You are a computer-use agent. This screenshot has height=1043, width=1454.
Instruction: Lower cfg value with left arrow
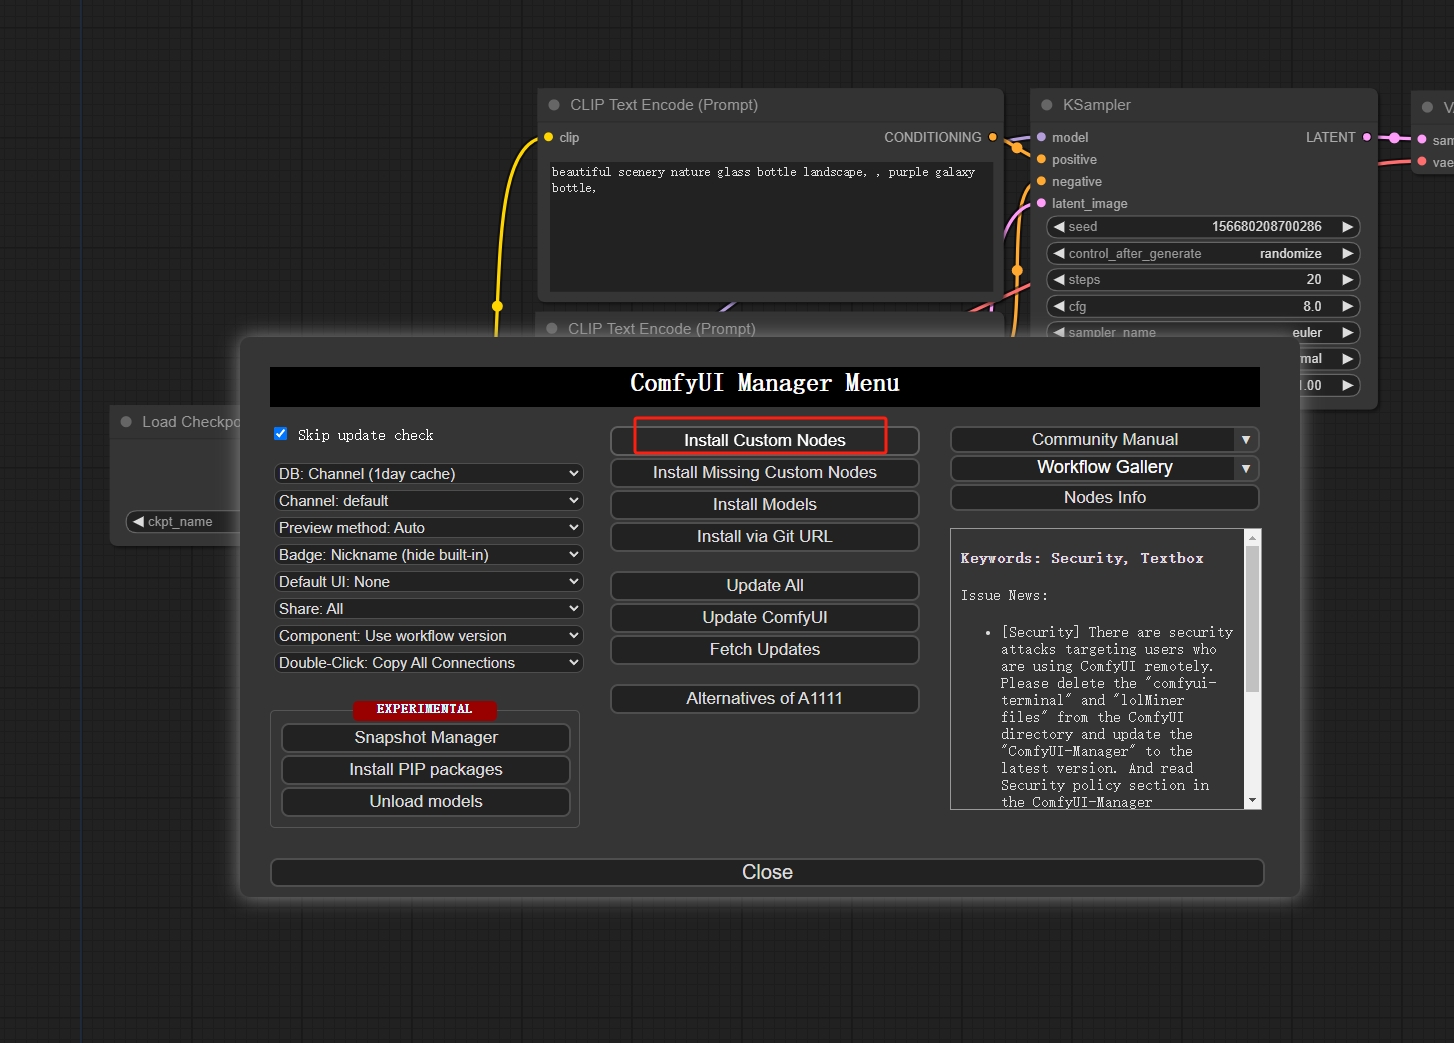click(1059, 306)
